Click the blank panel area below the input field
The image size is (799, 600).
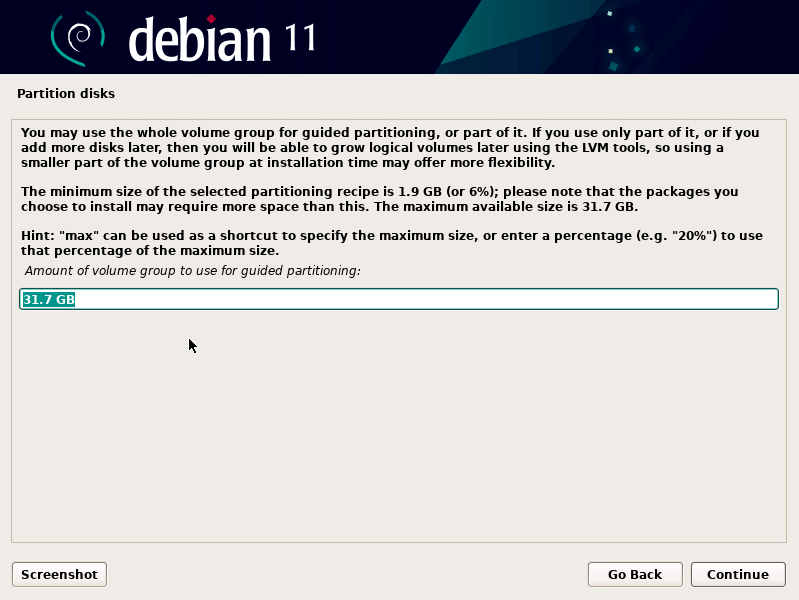400,430
